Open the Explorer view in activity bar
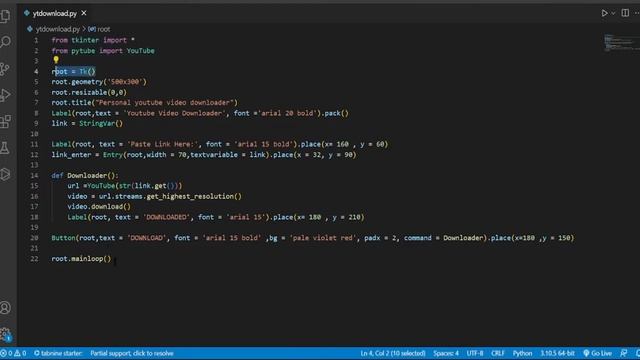The height and width of the screenshot is (360, 640). (6, 16)
